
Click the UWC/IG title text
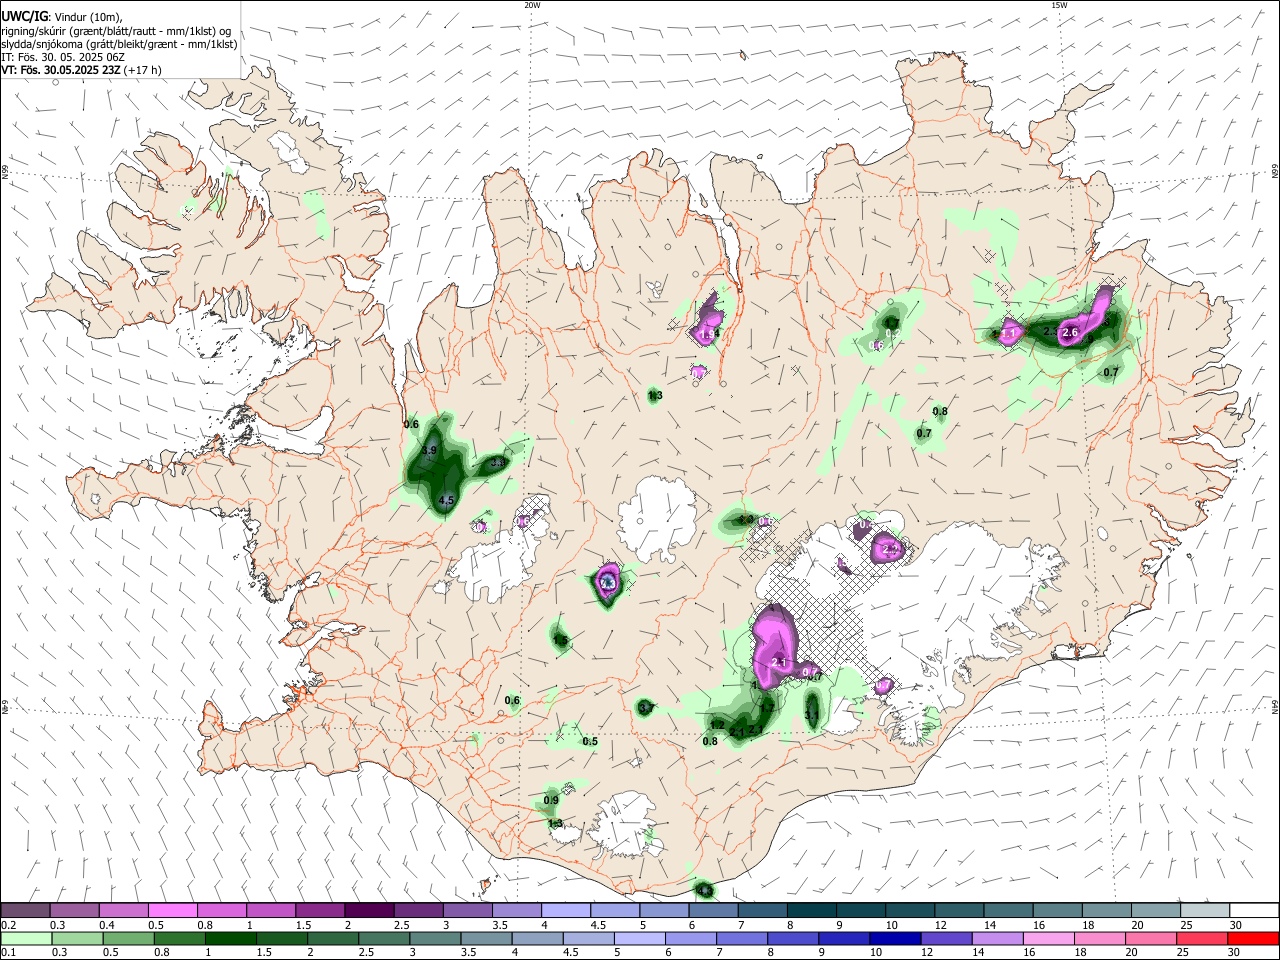pyautogui.click(x=24, y=16)
